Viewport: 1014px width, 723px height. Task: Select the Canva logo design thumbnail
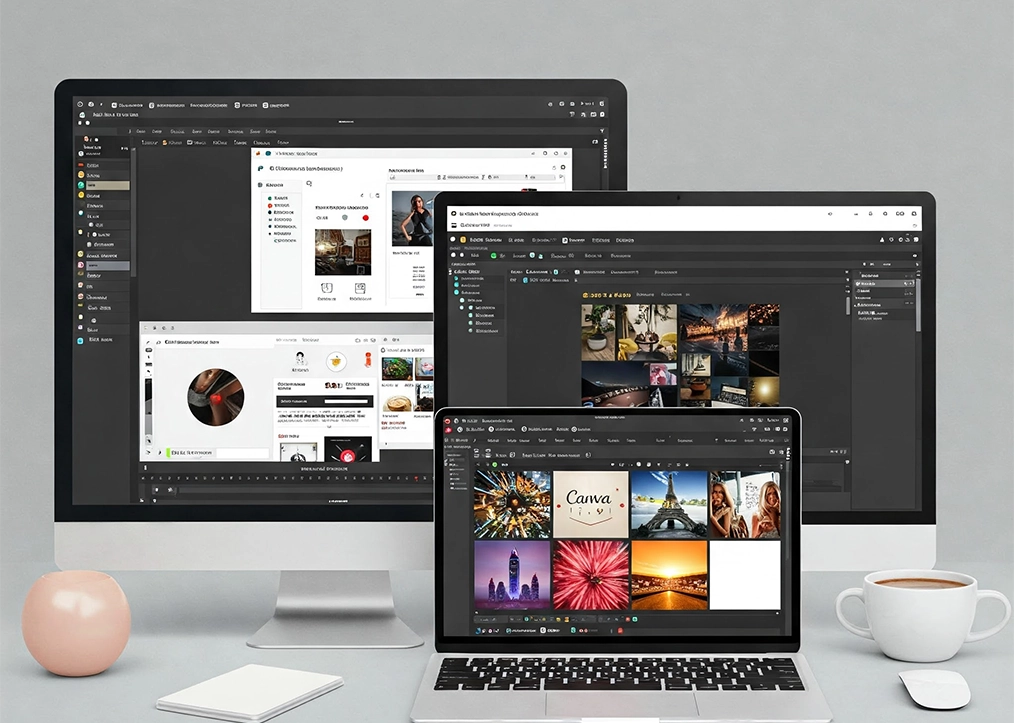coord(591,504)
